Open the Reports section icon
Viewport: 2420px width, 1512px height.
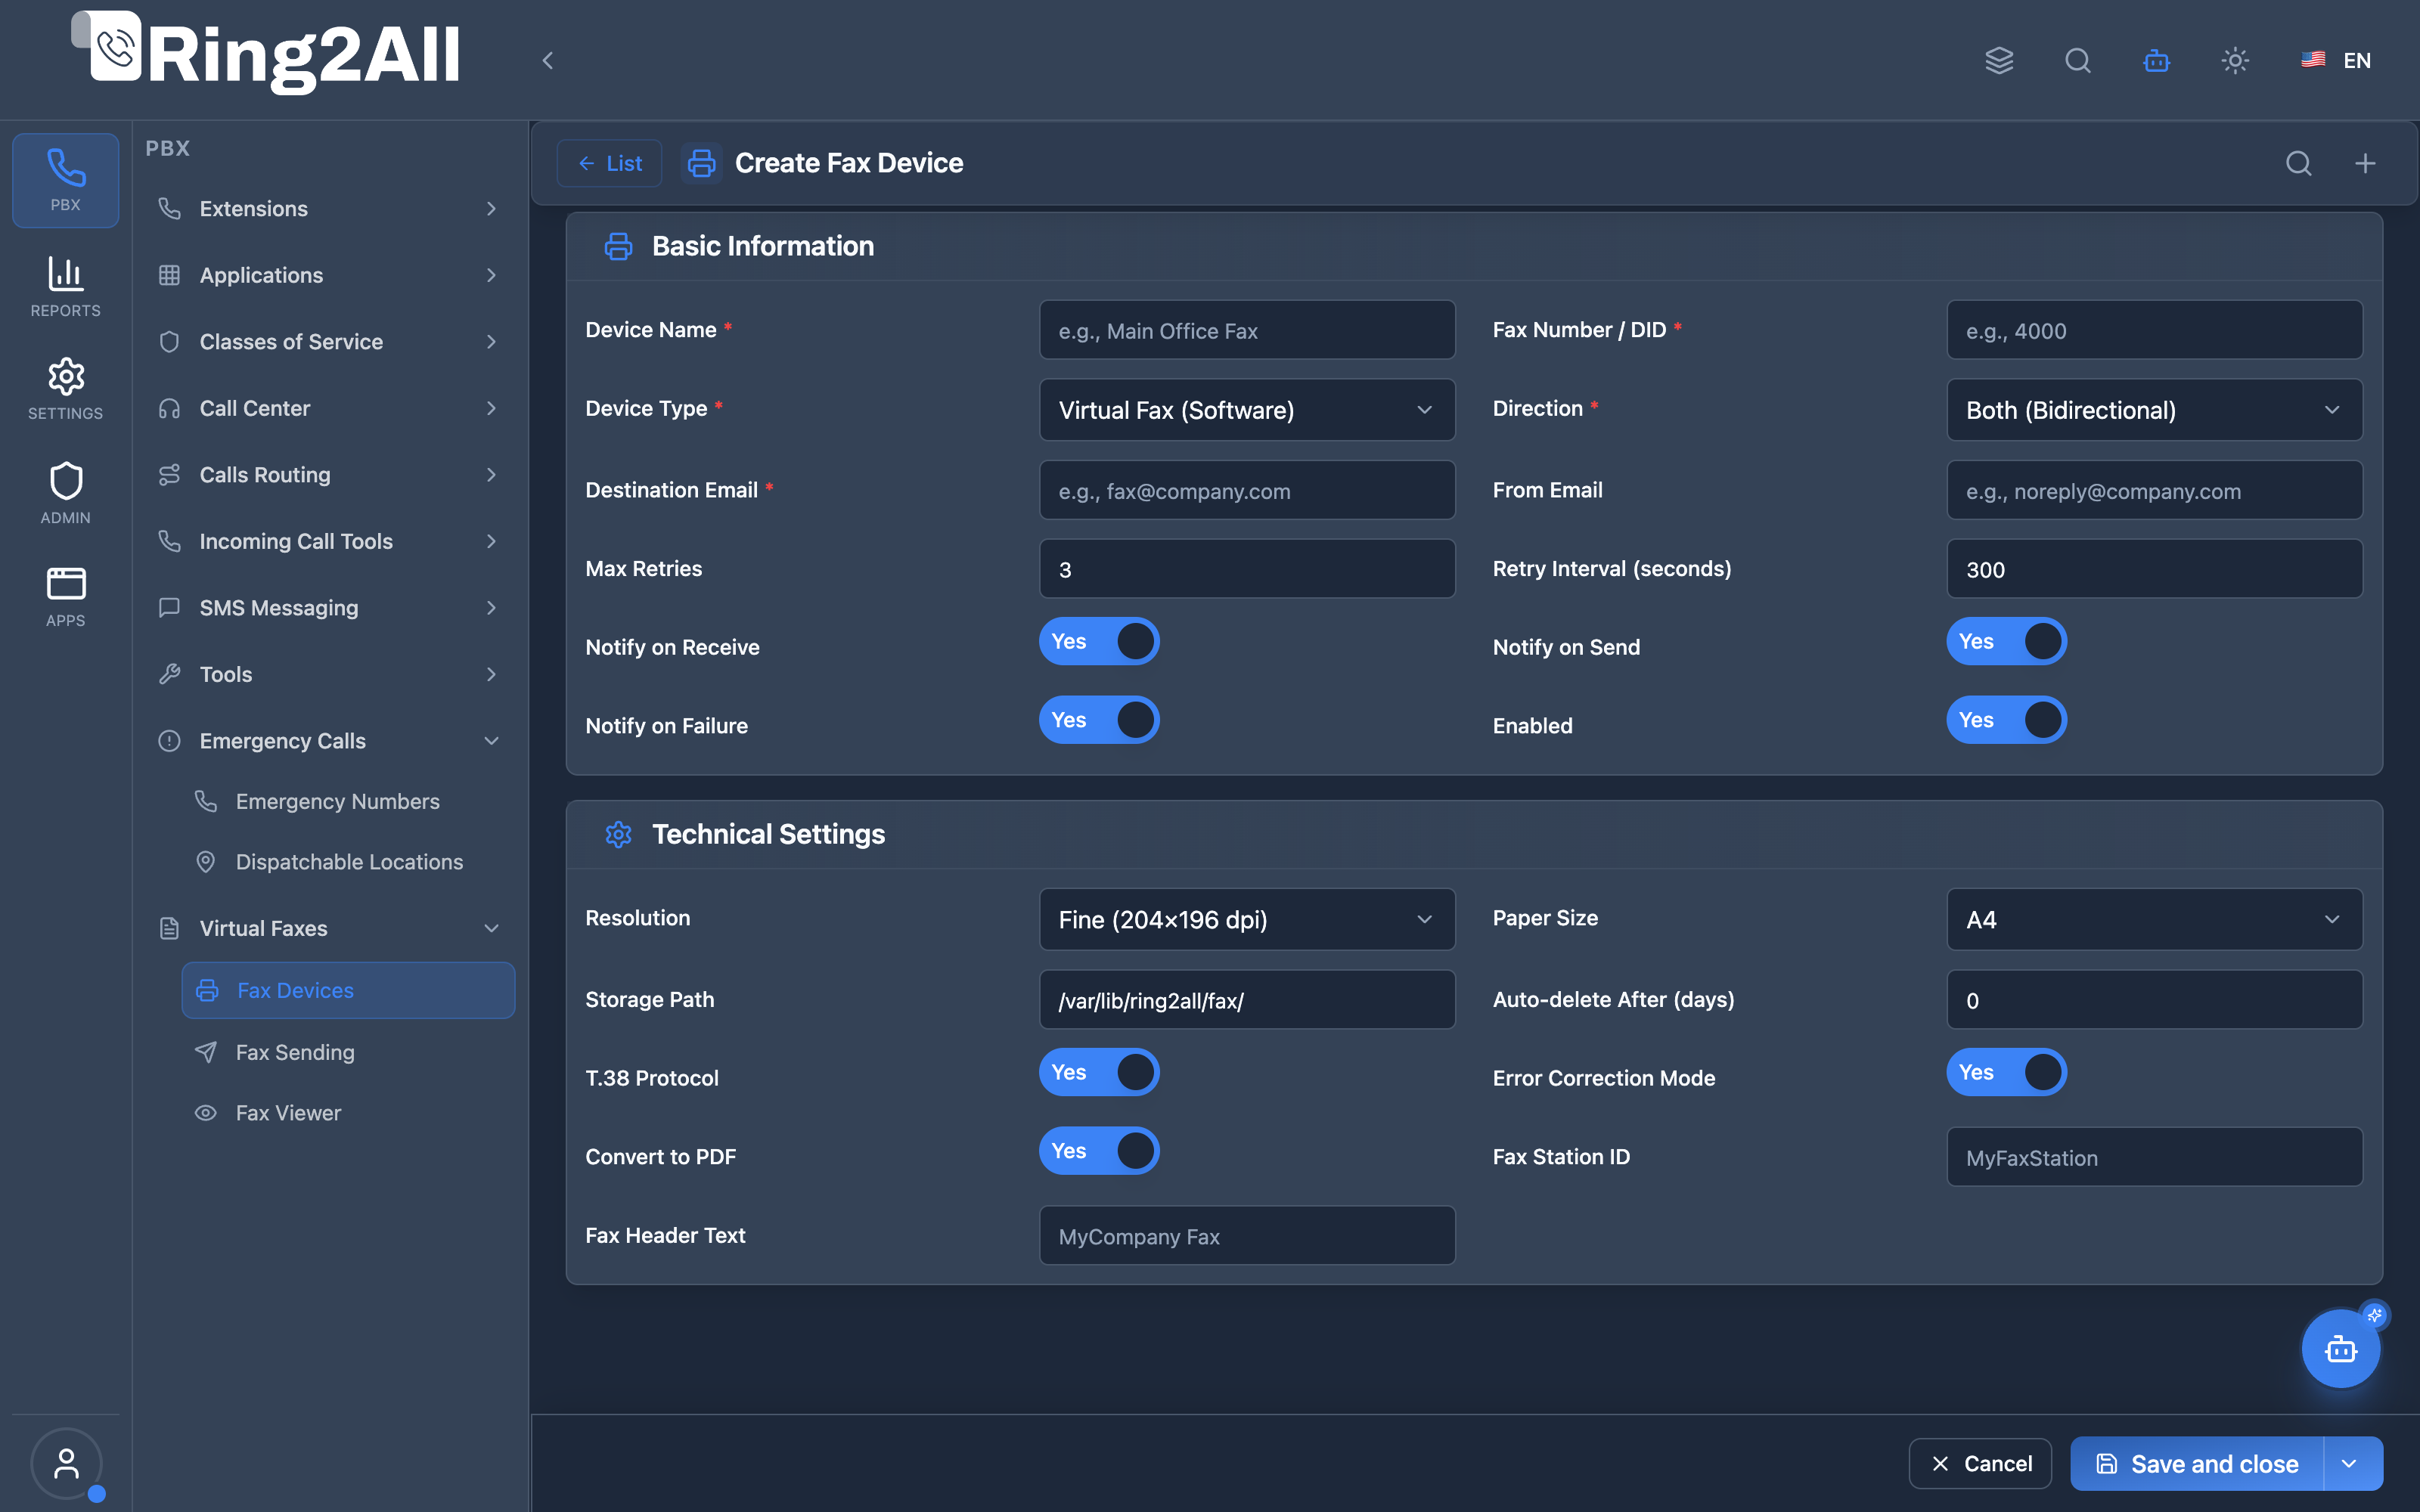click(x=65, y=287)
